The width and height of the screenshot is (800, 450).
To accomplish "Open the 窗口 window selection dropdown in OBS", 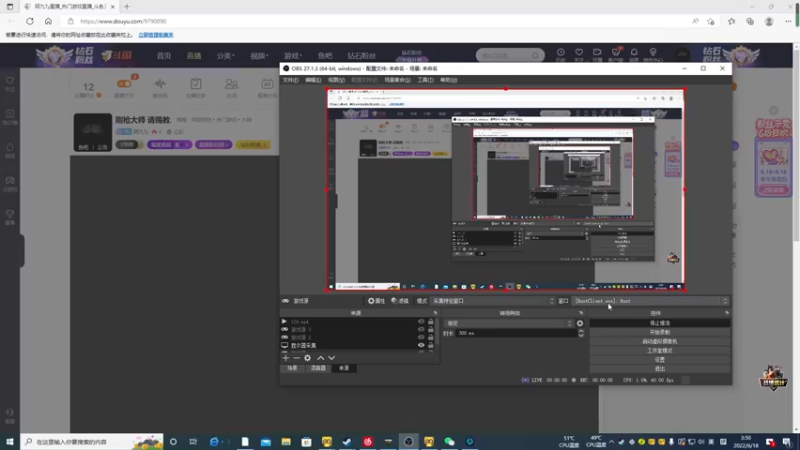I will 651,301.
